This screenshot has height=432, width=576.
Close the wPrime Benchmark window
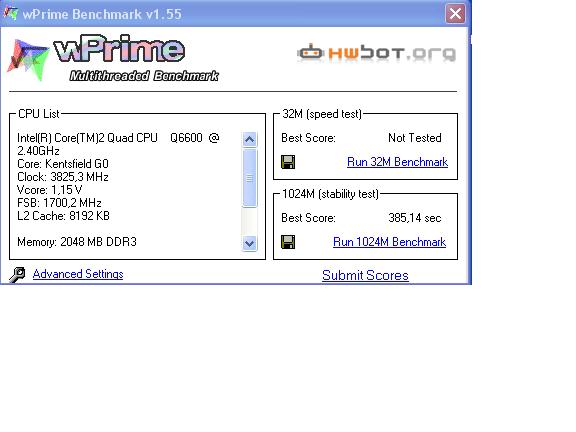pyautogui.click(x=455, y=14)
